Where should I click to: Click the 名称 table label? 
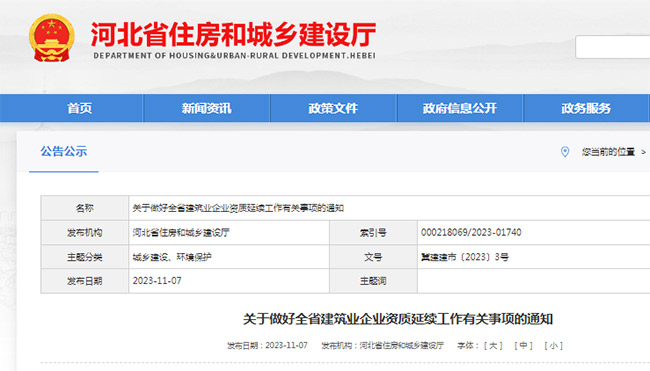pos(85,208)
